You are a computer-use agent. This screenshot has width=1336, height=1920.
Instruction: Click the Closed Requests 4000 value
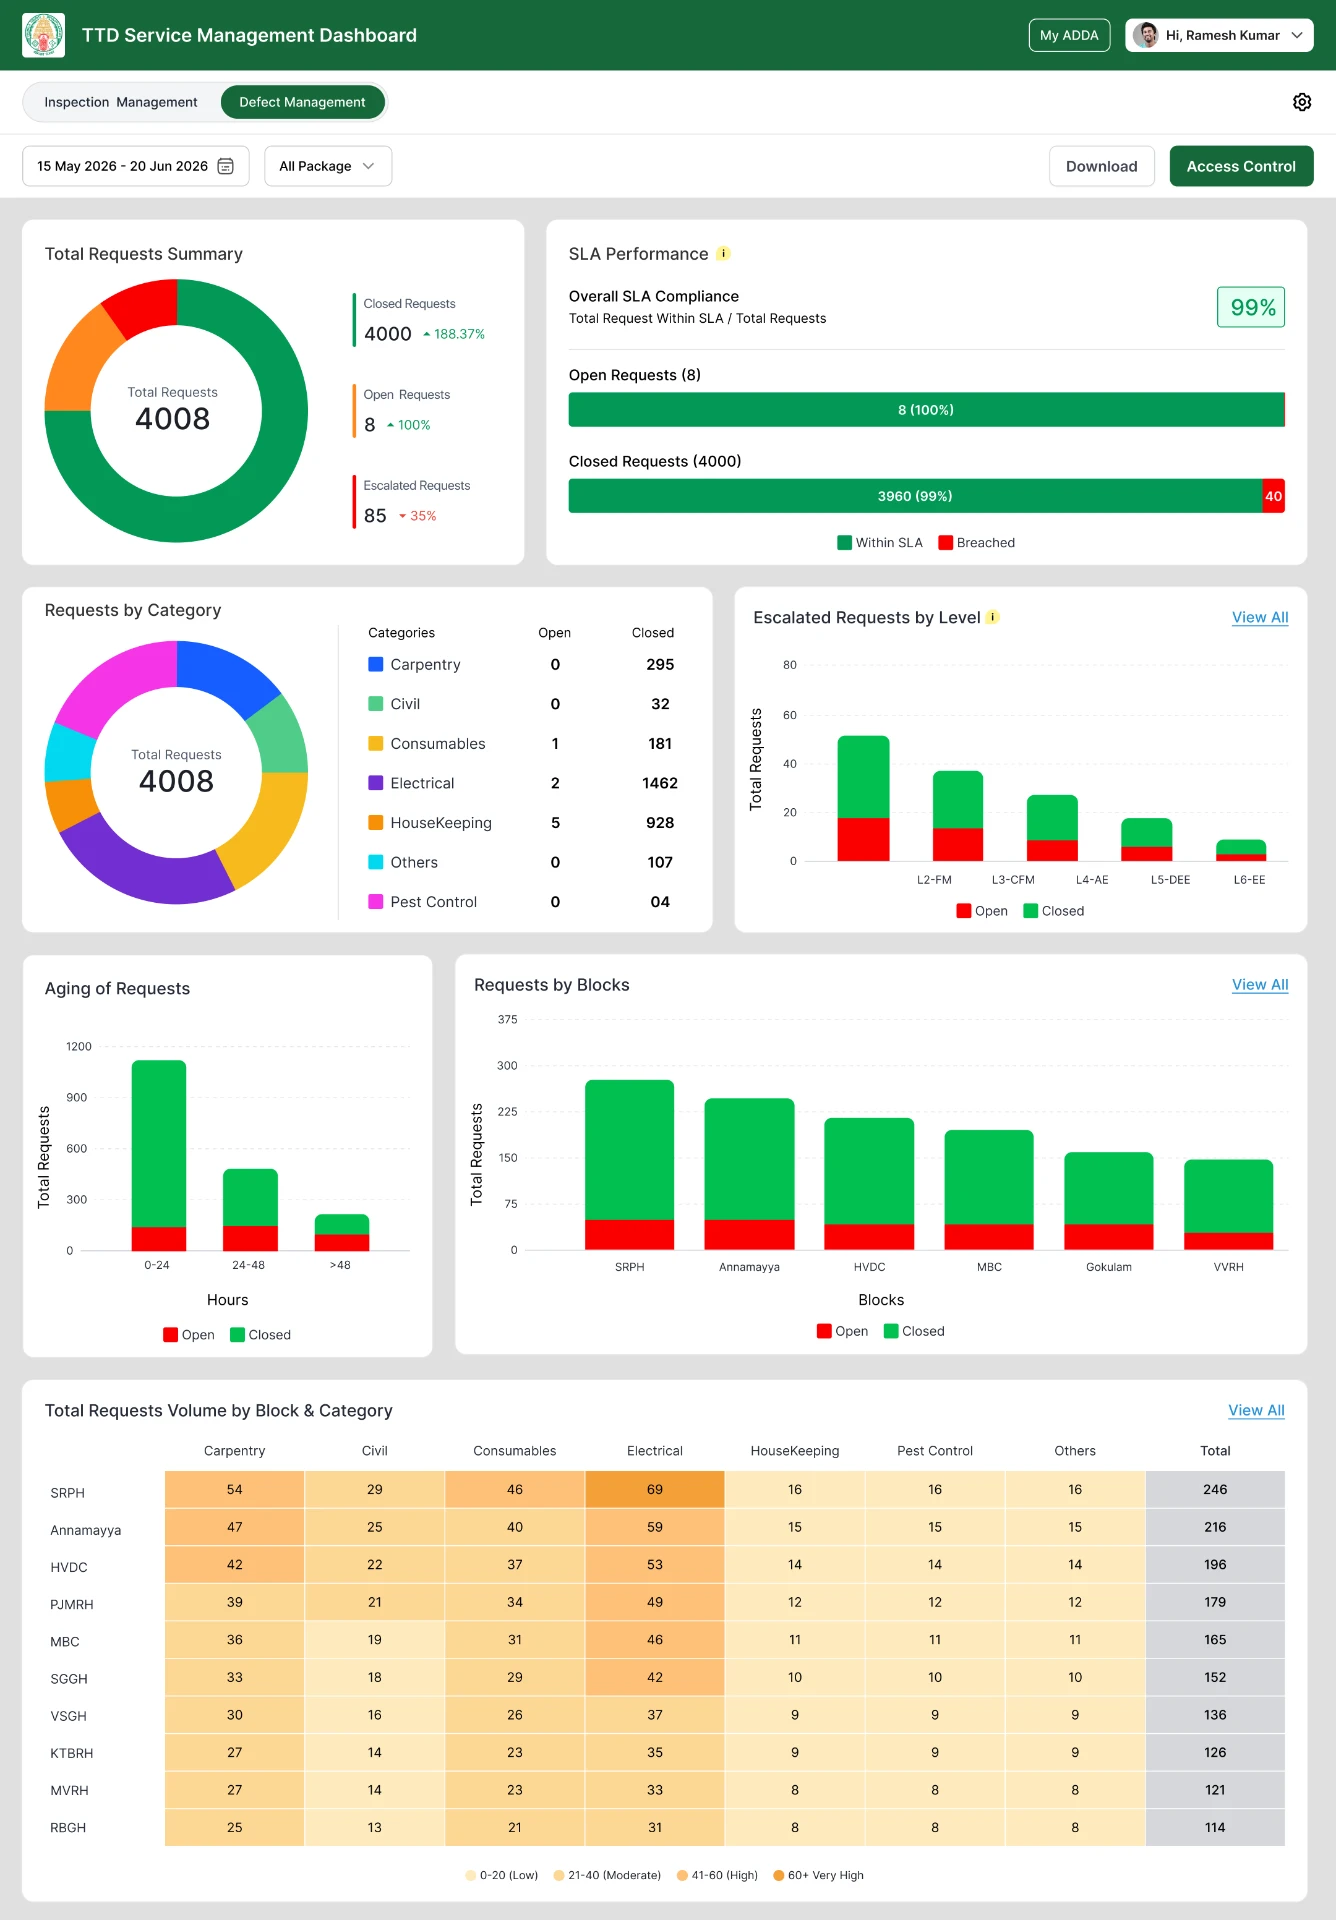(388, 334)
